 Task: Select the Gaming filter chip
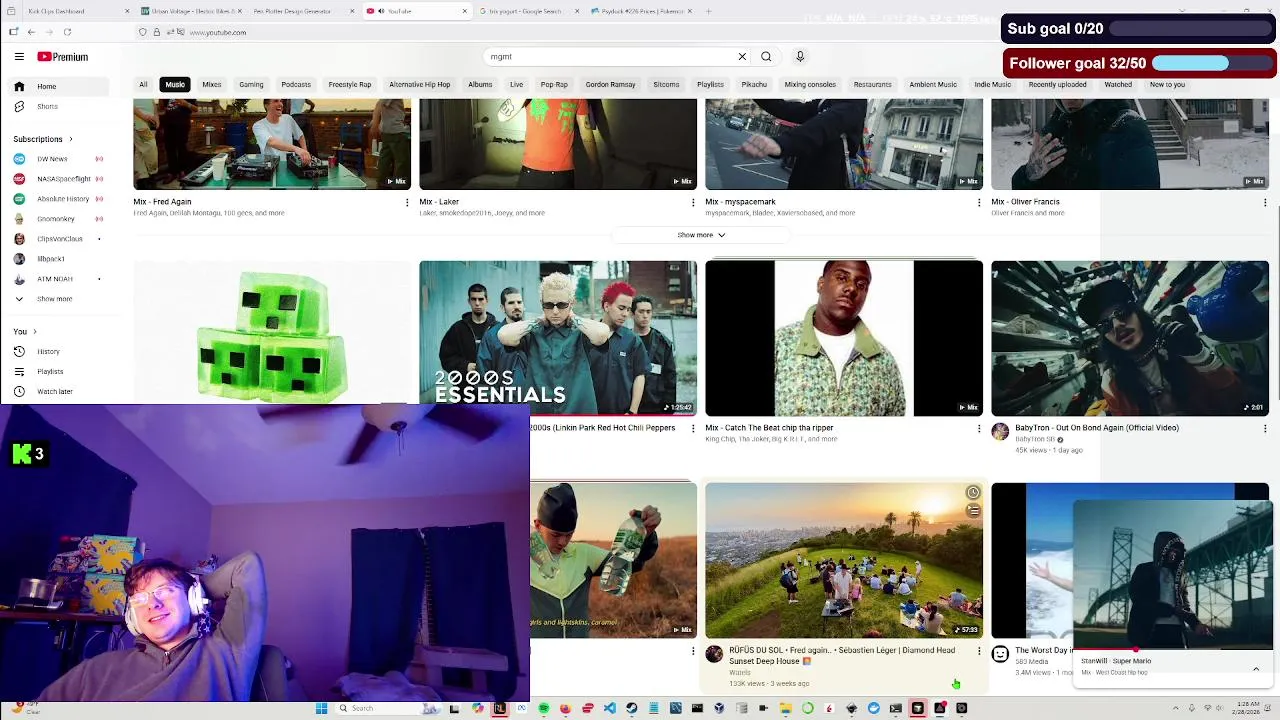tap(251, 84)
